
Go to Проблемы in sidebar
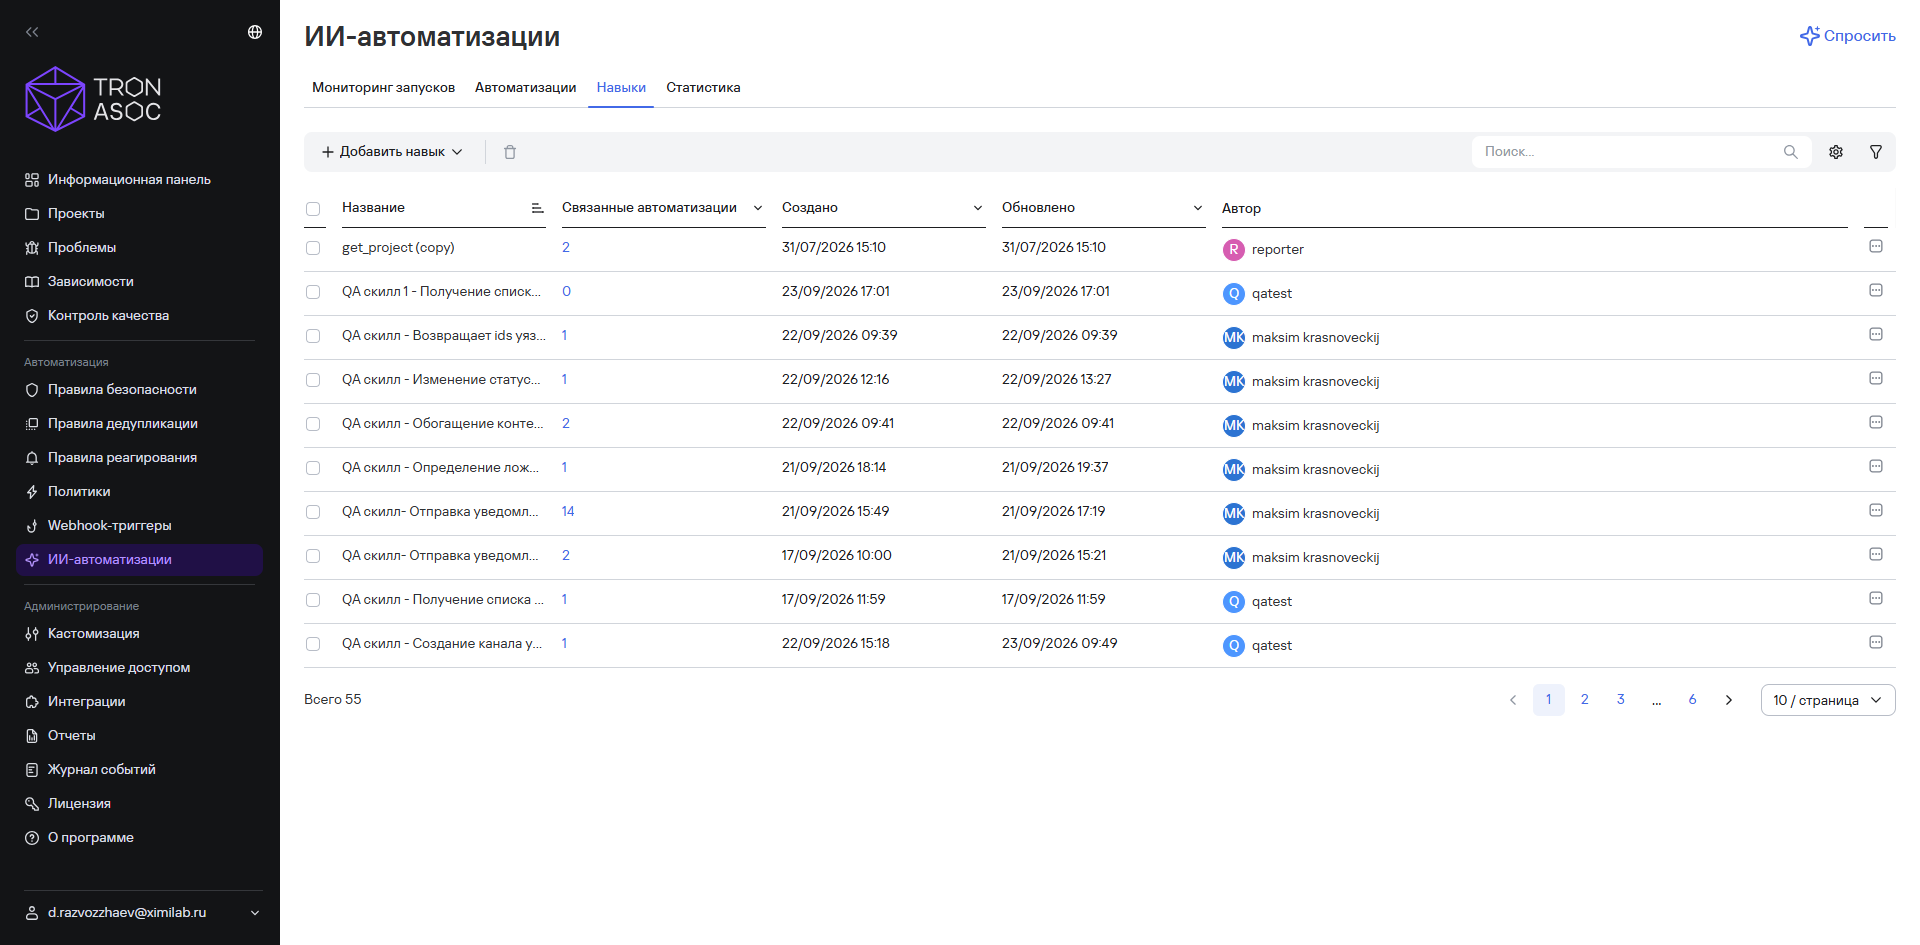click(82, 248)
